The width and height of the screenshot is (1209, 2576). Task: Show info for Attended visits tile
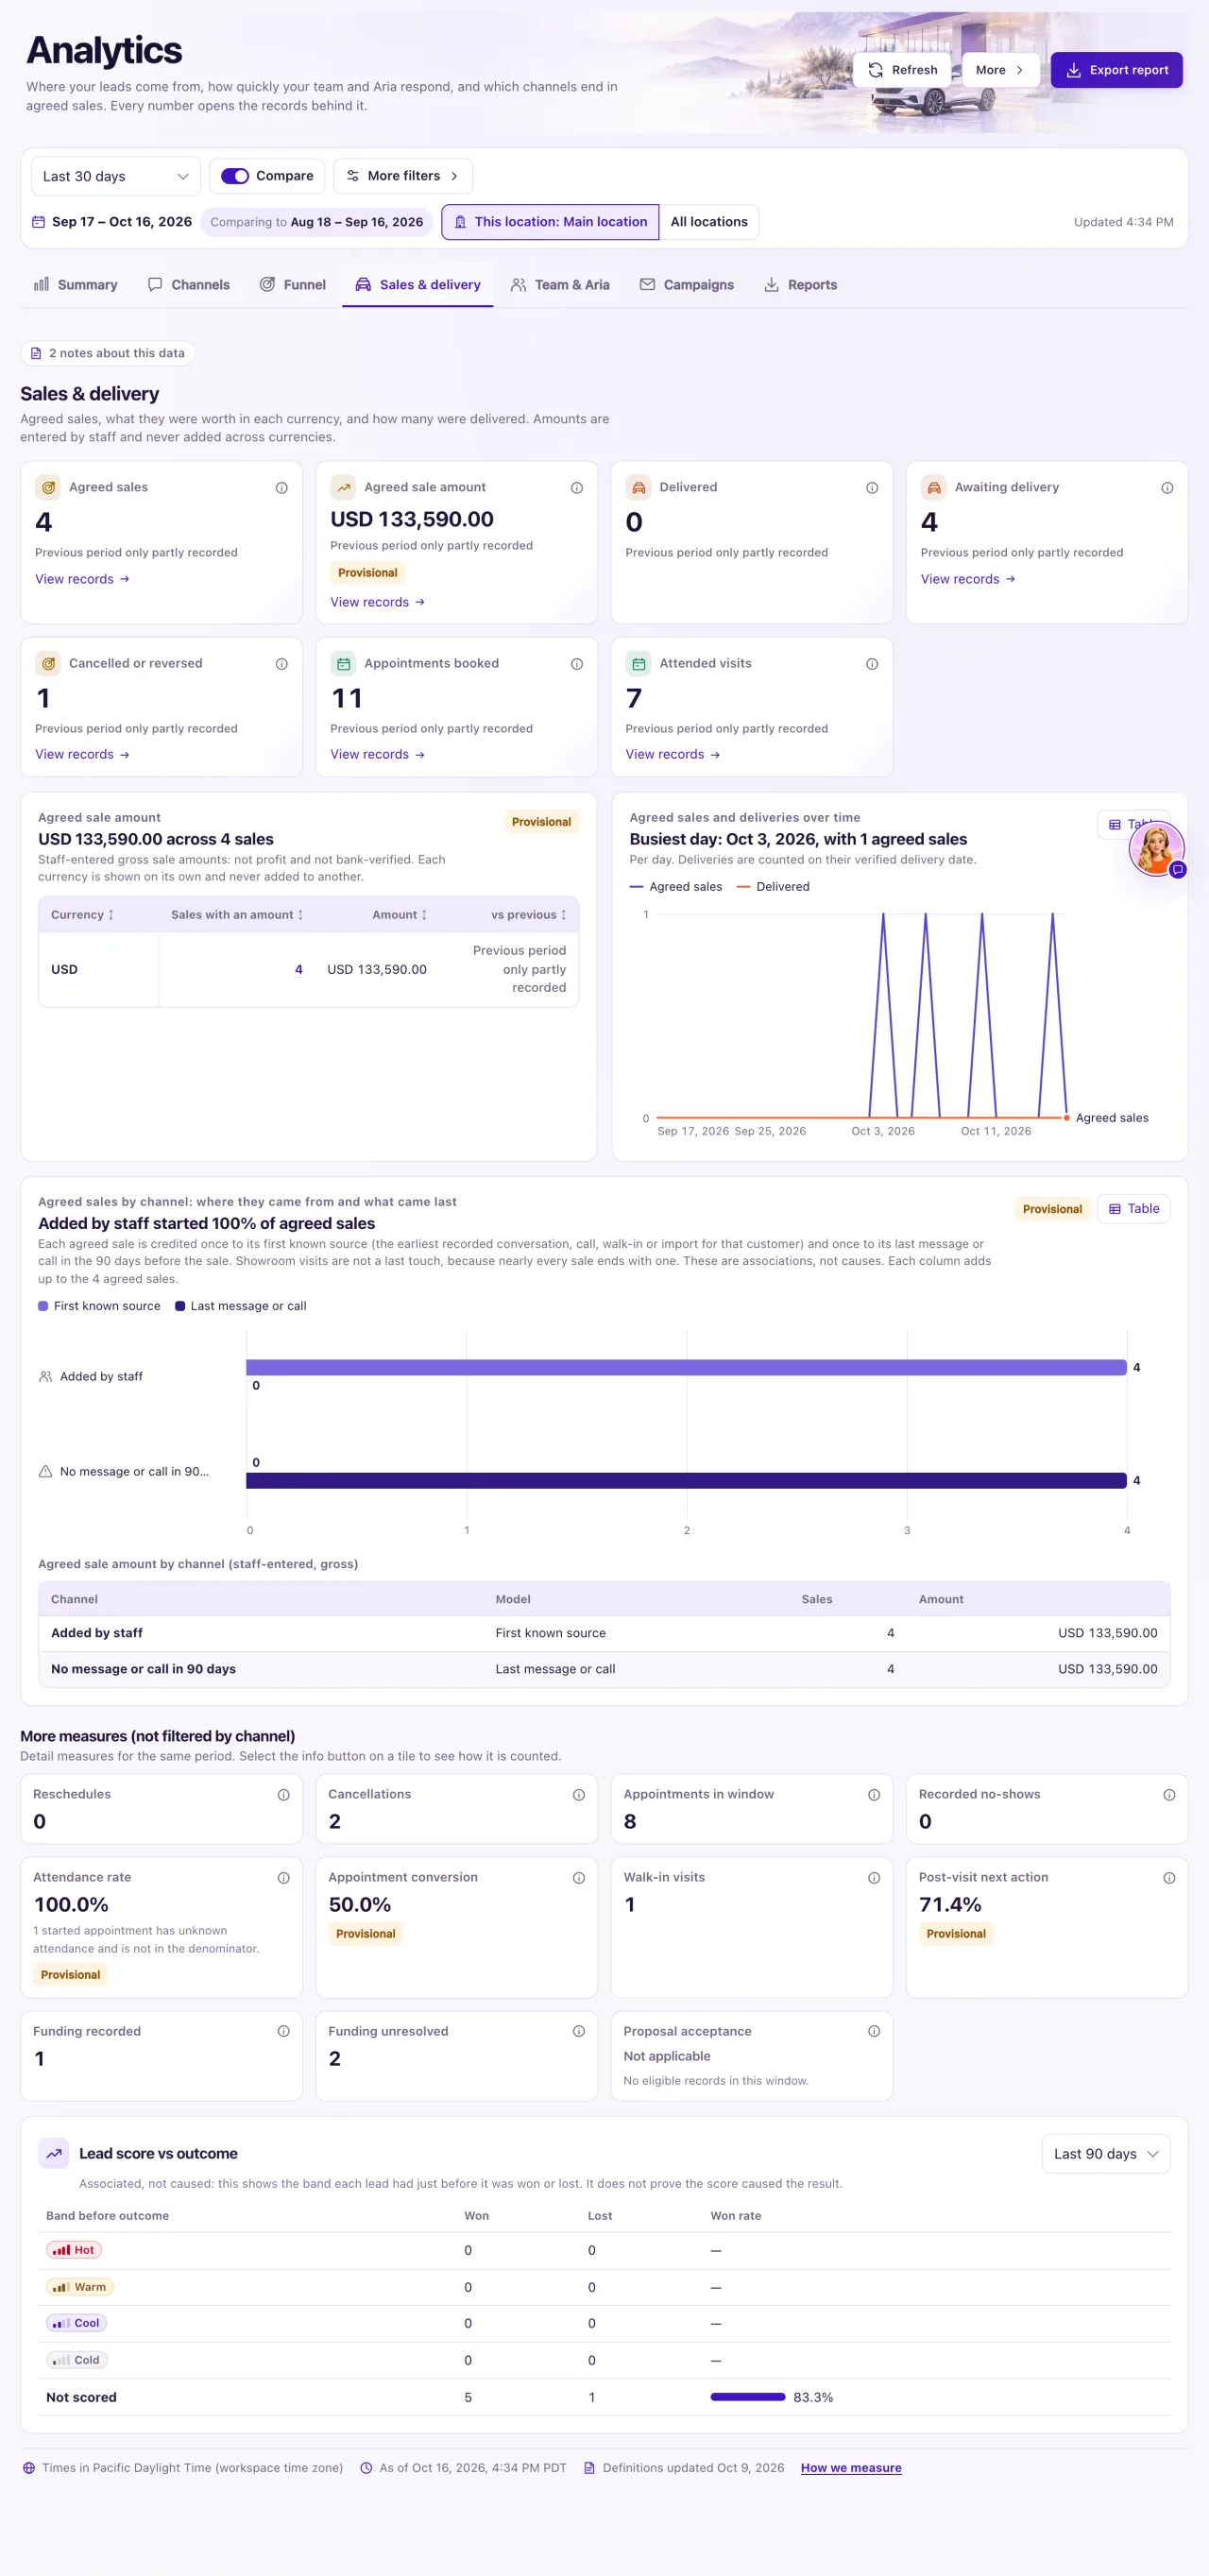(x=871, y=664)
